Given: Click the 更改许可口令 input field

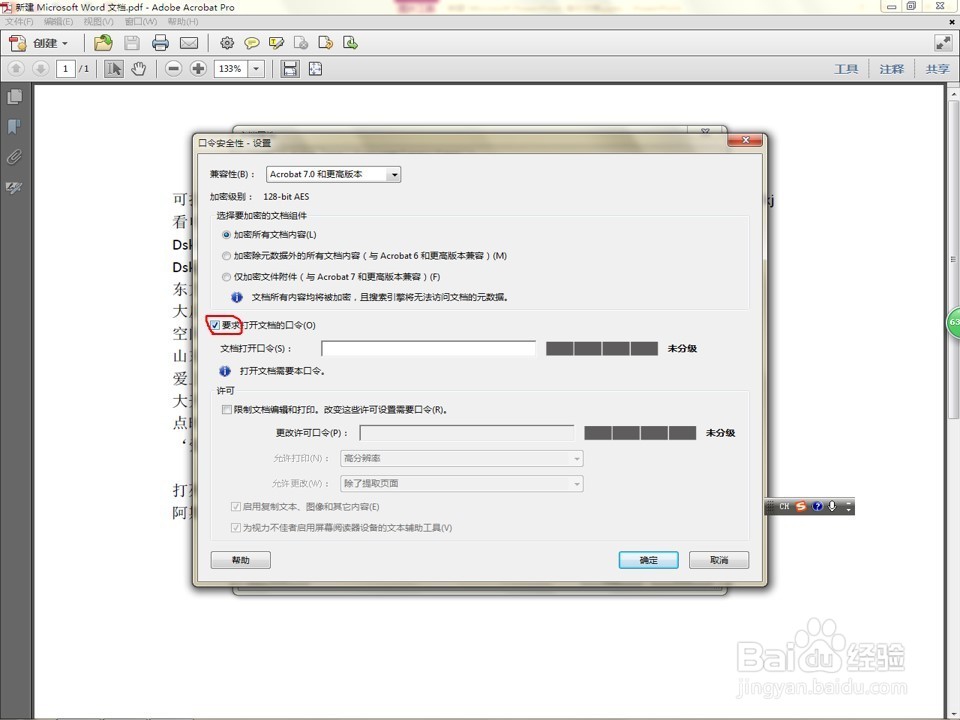Looking at the screenshot, I should point(467,433).
